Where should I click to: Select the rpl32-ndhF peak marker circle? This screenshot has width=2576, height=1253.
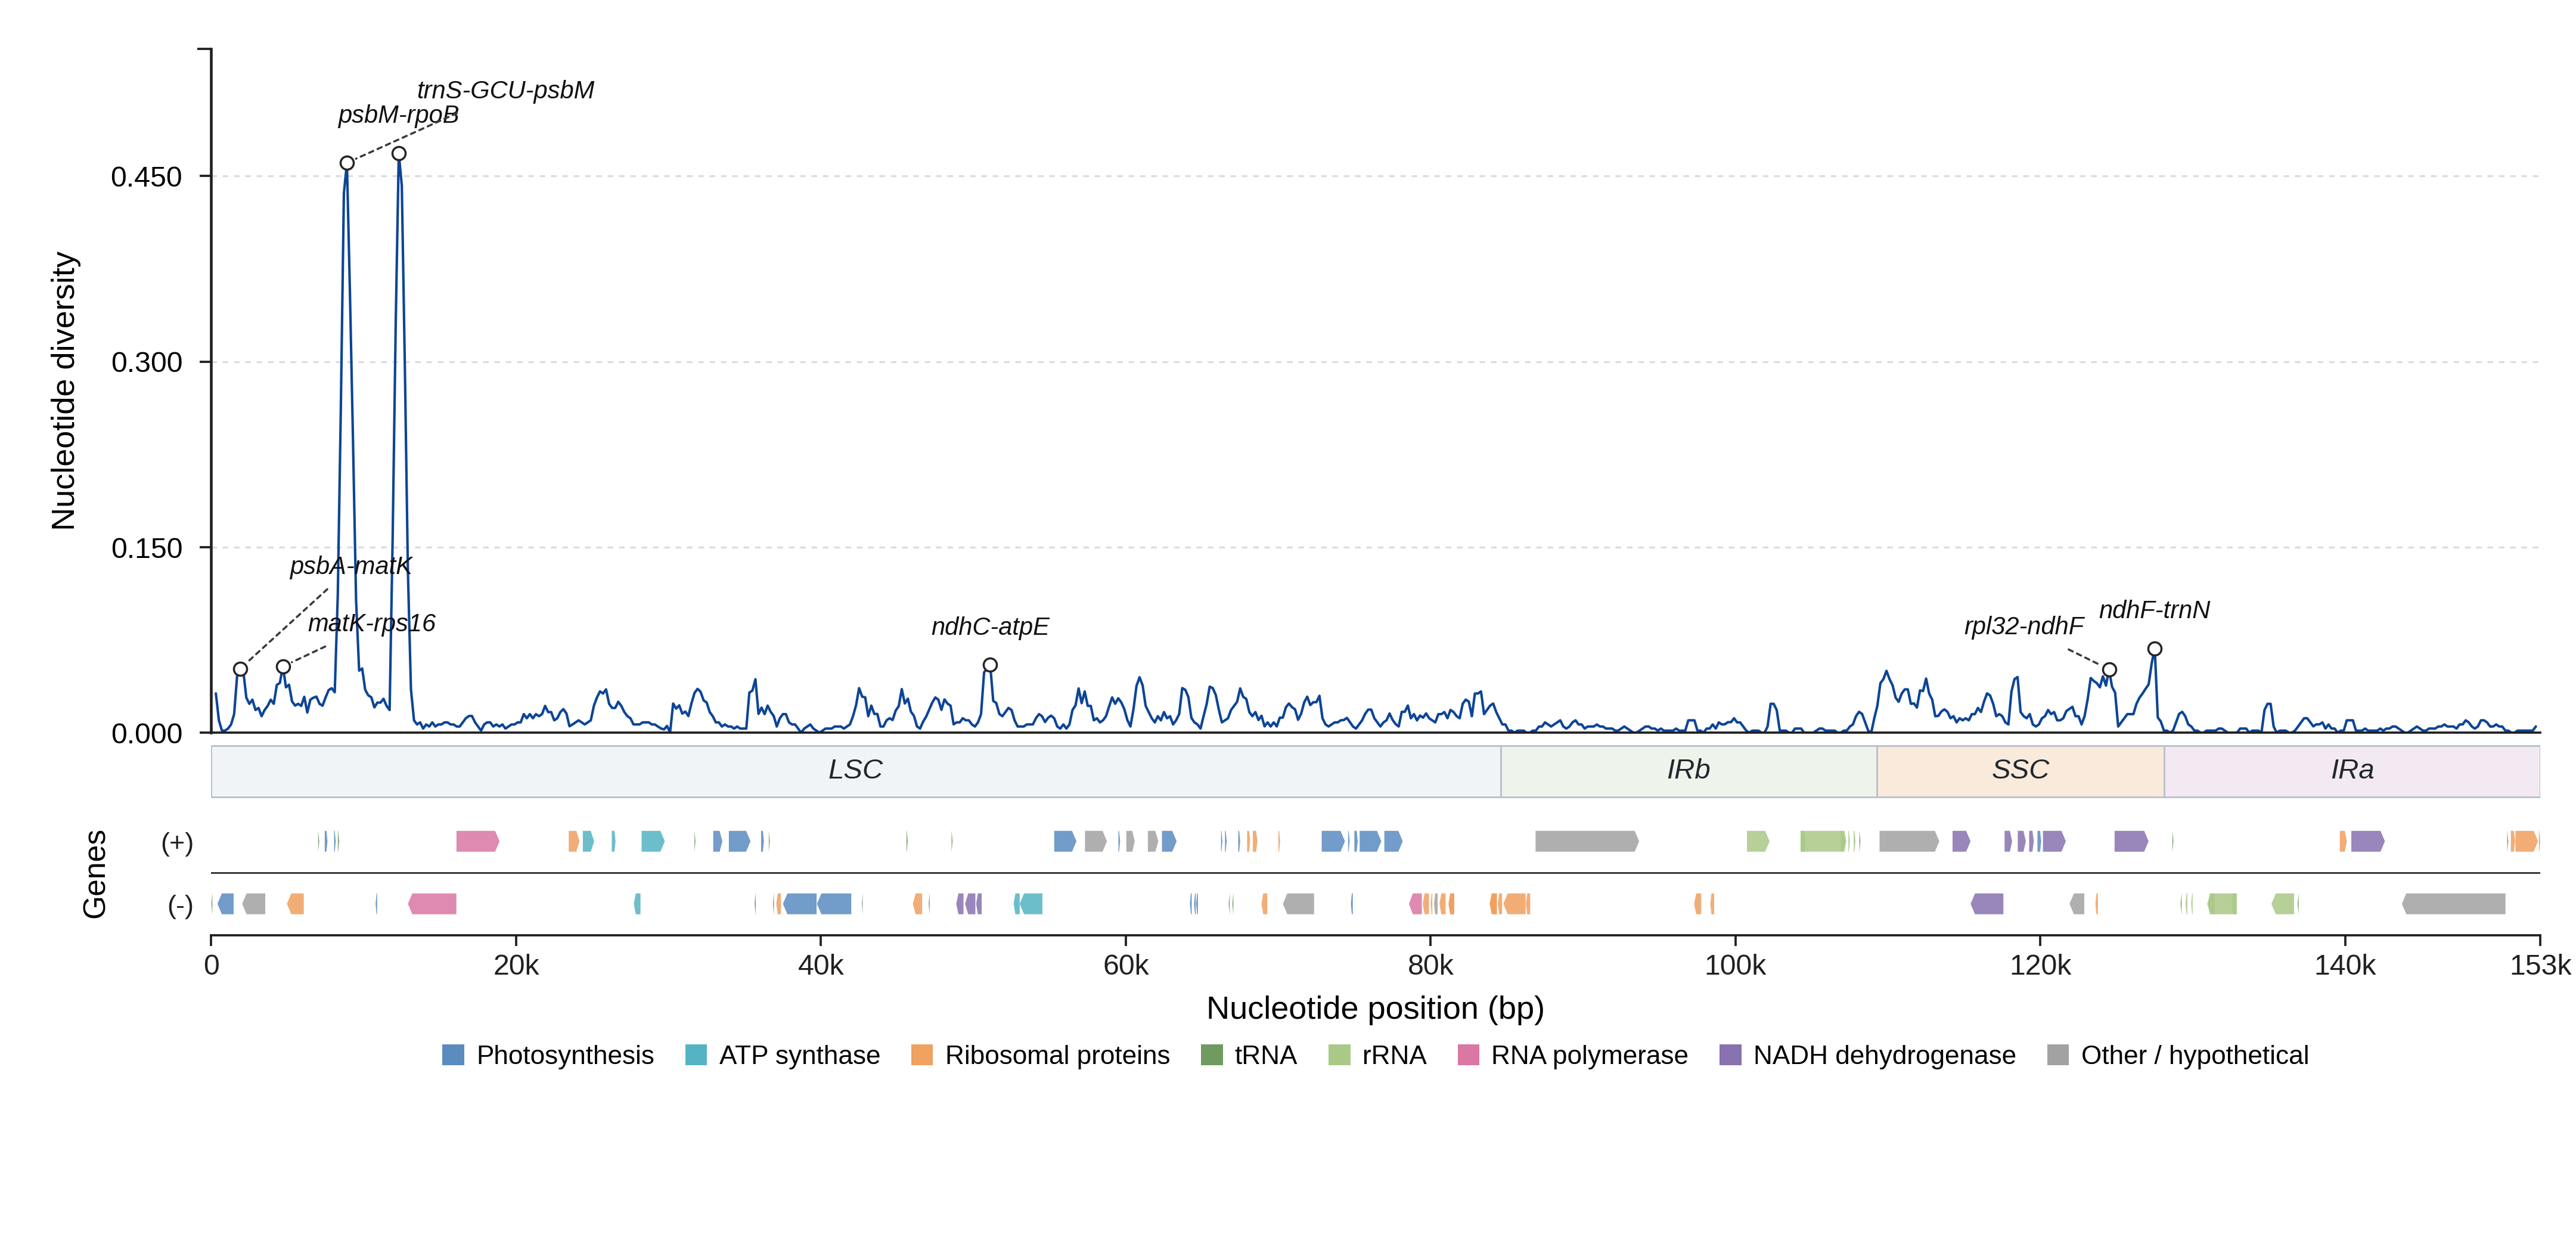[x=2109, y=670]
